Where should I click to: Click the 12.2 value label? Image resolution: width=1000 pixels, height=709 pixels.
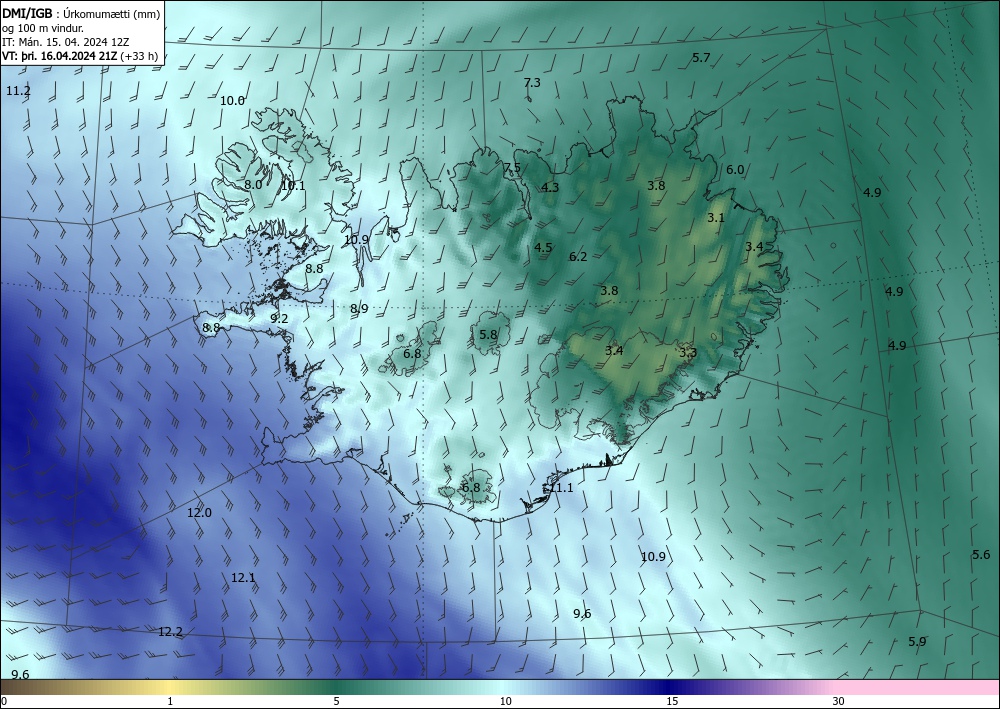click(x=170, y=632)
